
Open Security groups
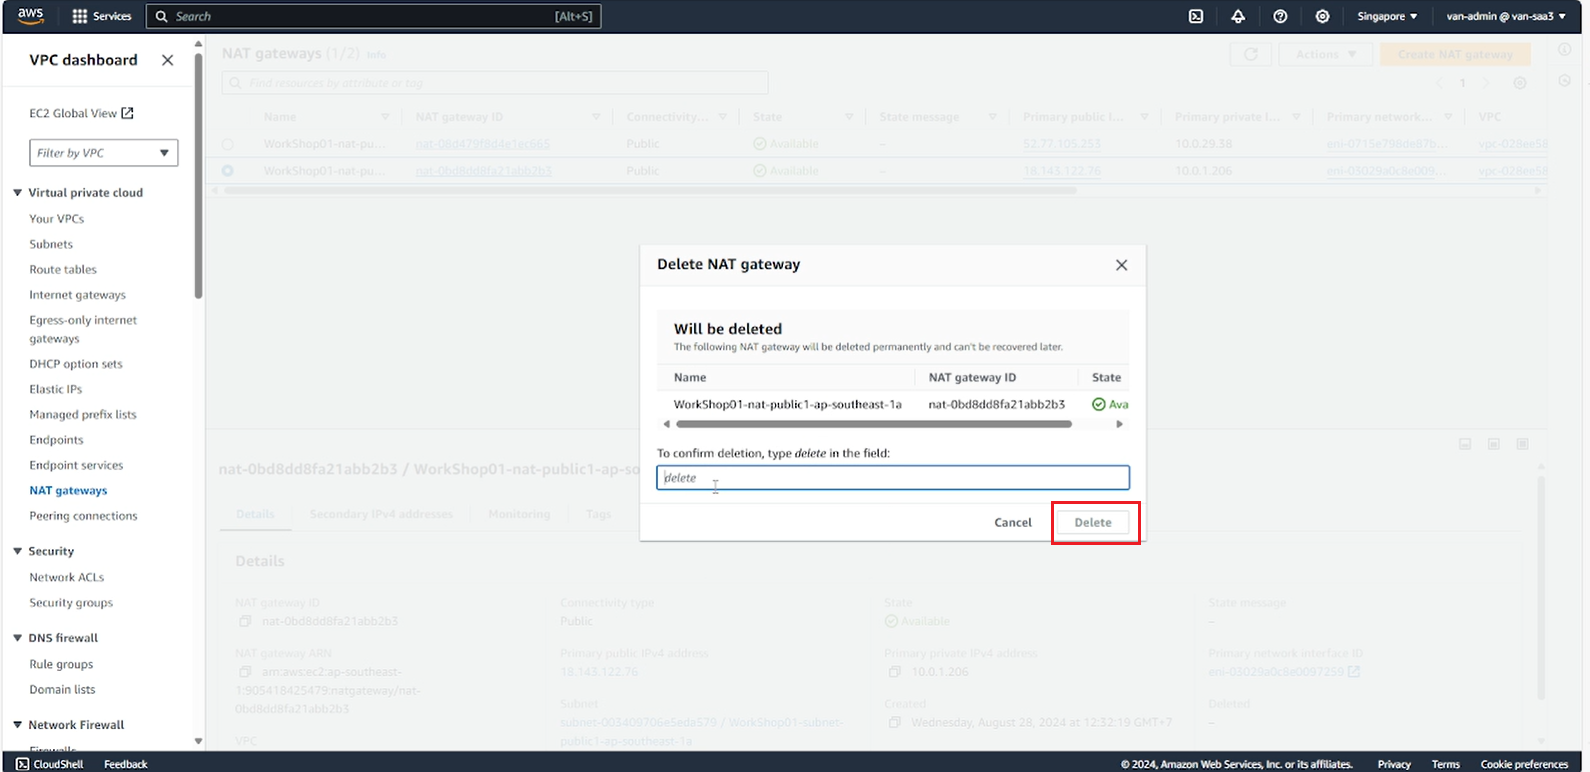pos(71,603)
